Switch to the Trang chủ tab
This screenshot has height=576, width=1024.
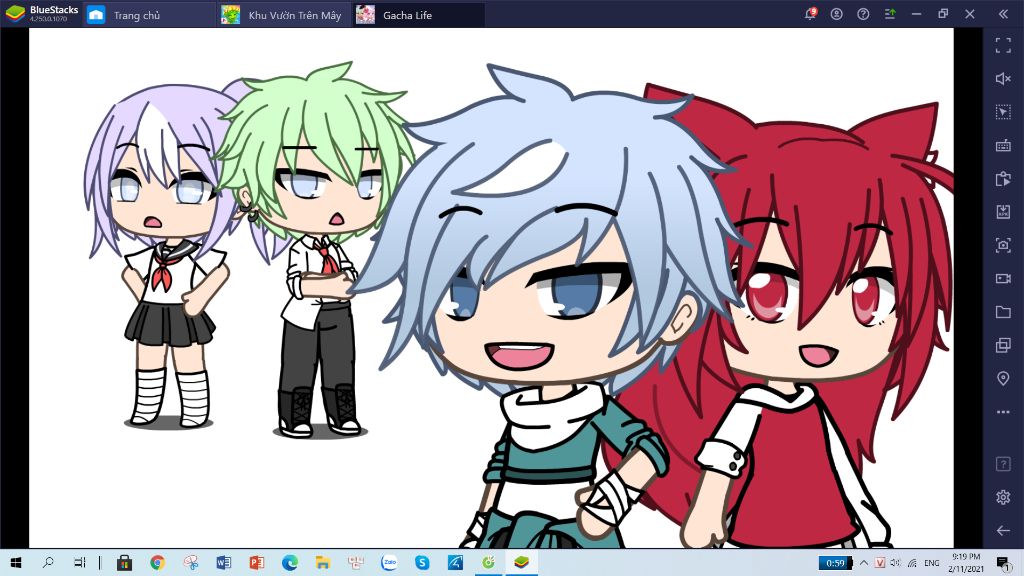(150, 14)
